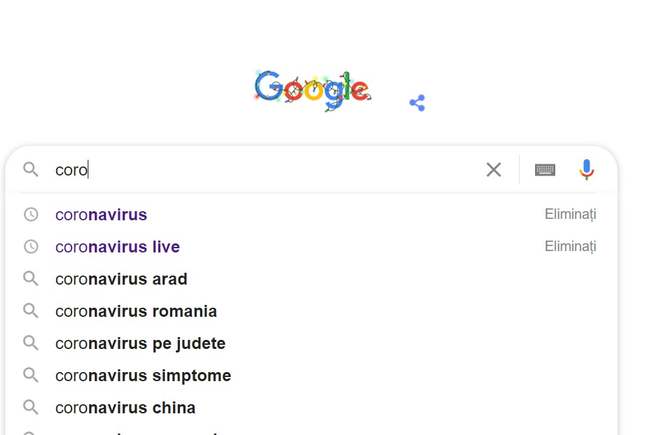The image size is (650, 435).
Task: Open the on-screen keyboard input tool
Action: pos(545,170)
